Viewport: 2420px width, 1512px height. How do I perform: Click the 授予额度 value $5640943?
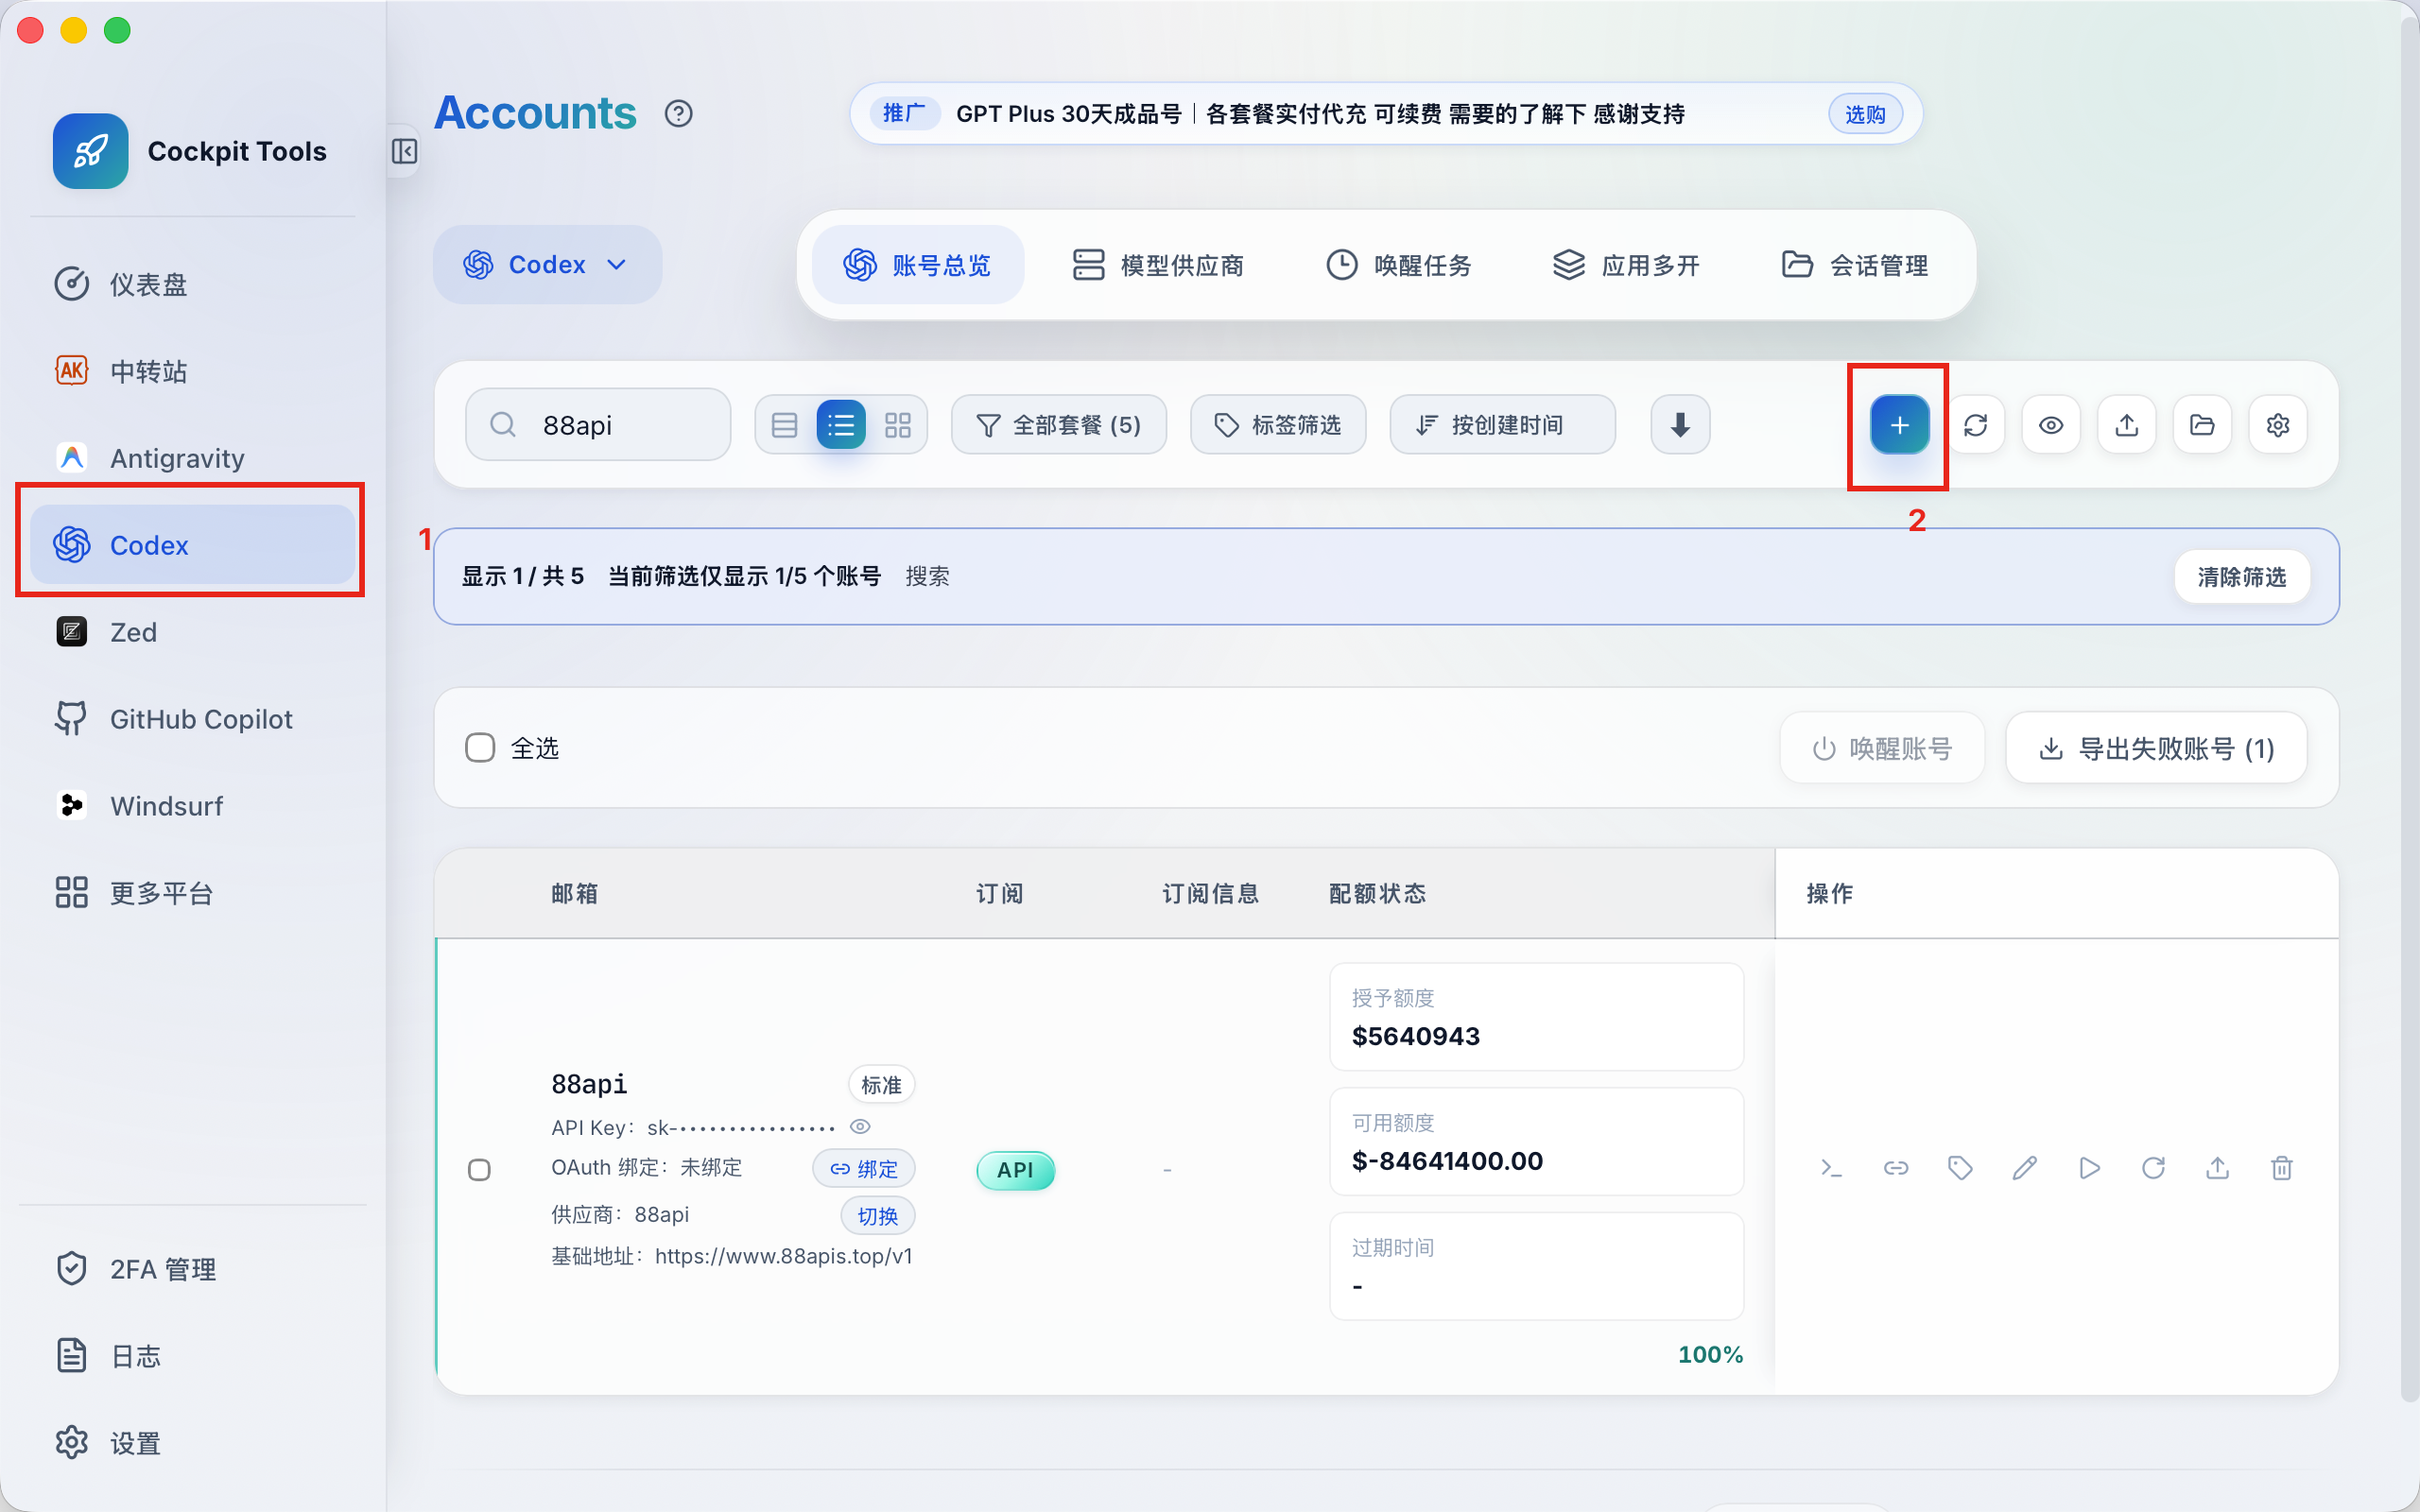click(1416, 1036)
